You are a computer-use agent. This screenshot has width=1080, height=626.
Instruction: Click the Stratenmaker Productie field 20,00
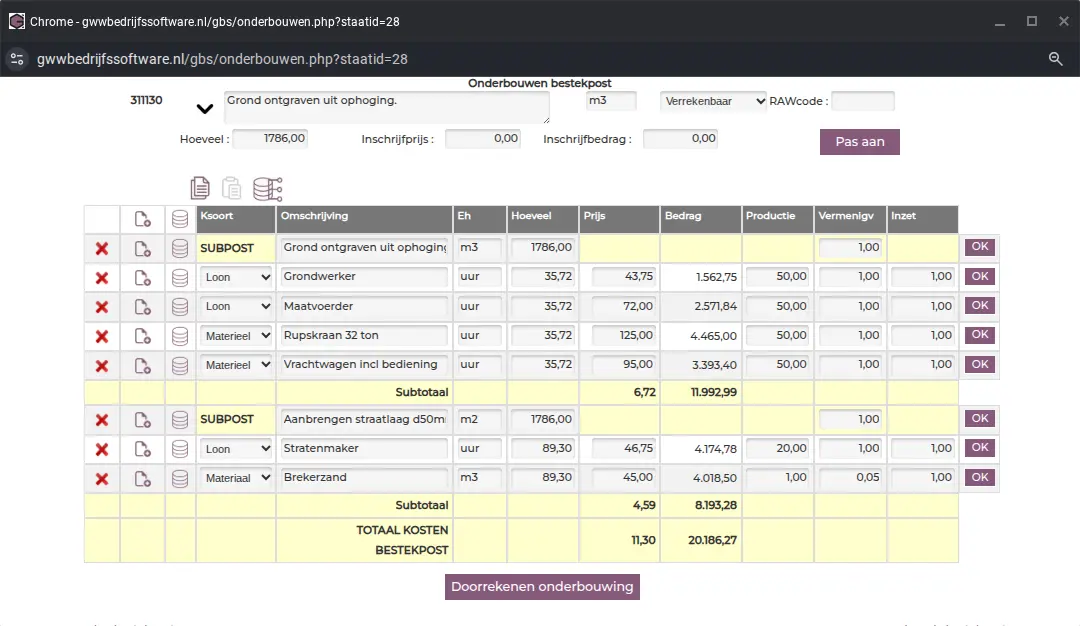click(777, 449)
